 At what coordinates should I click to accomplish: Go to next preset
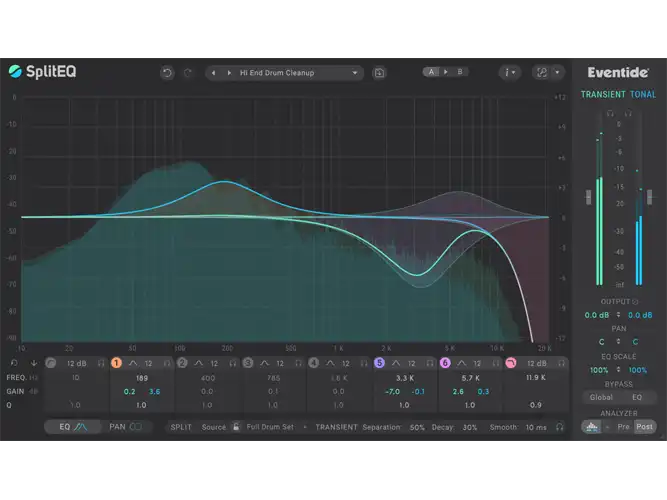[x=229, y=73]
